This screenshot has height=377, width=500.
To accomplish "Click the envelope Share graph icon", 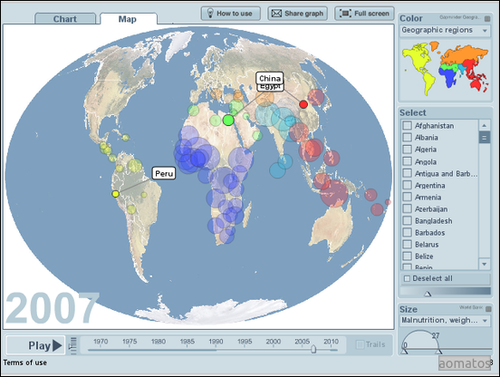I will tap(276, 13).
